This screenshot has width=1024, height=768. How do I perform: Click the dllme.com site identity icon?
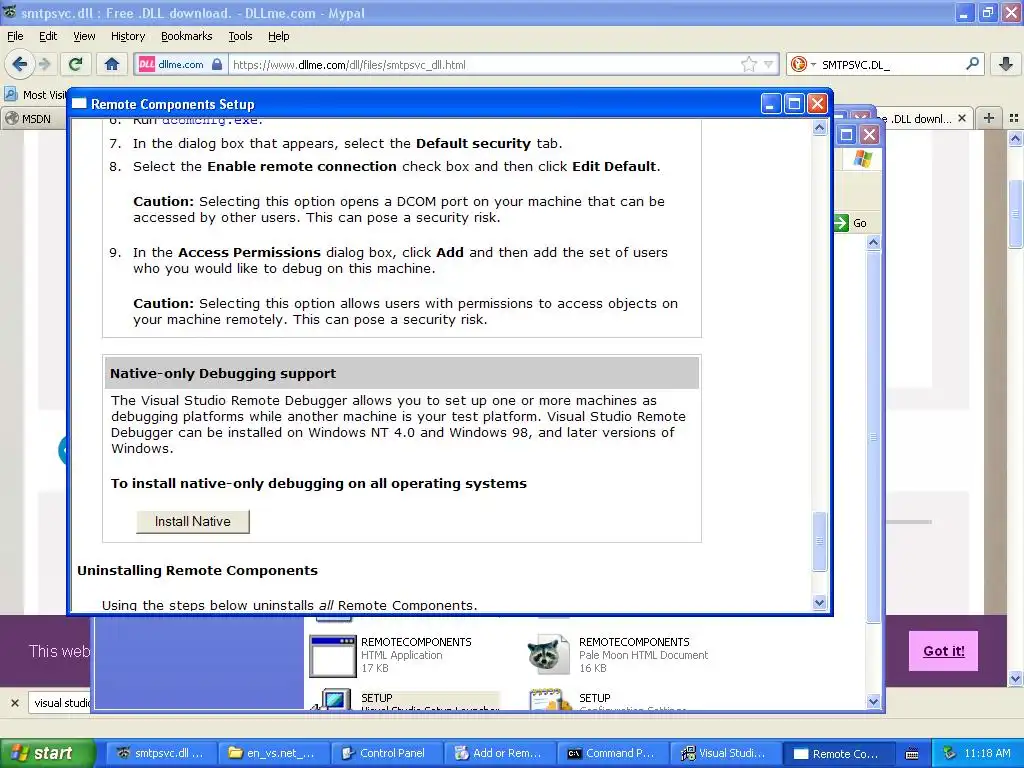tap(180, 64)
